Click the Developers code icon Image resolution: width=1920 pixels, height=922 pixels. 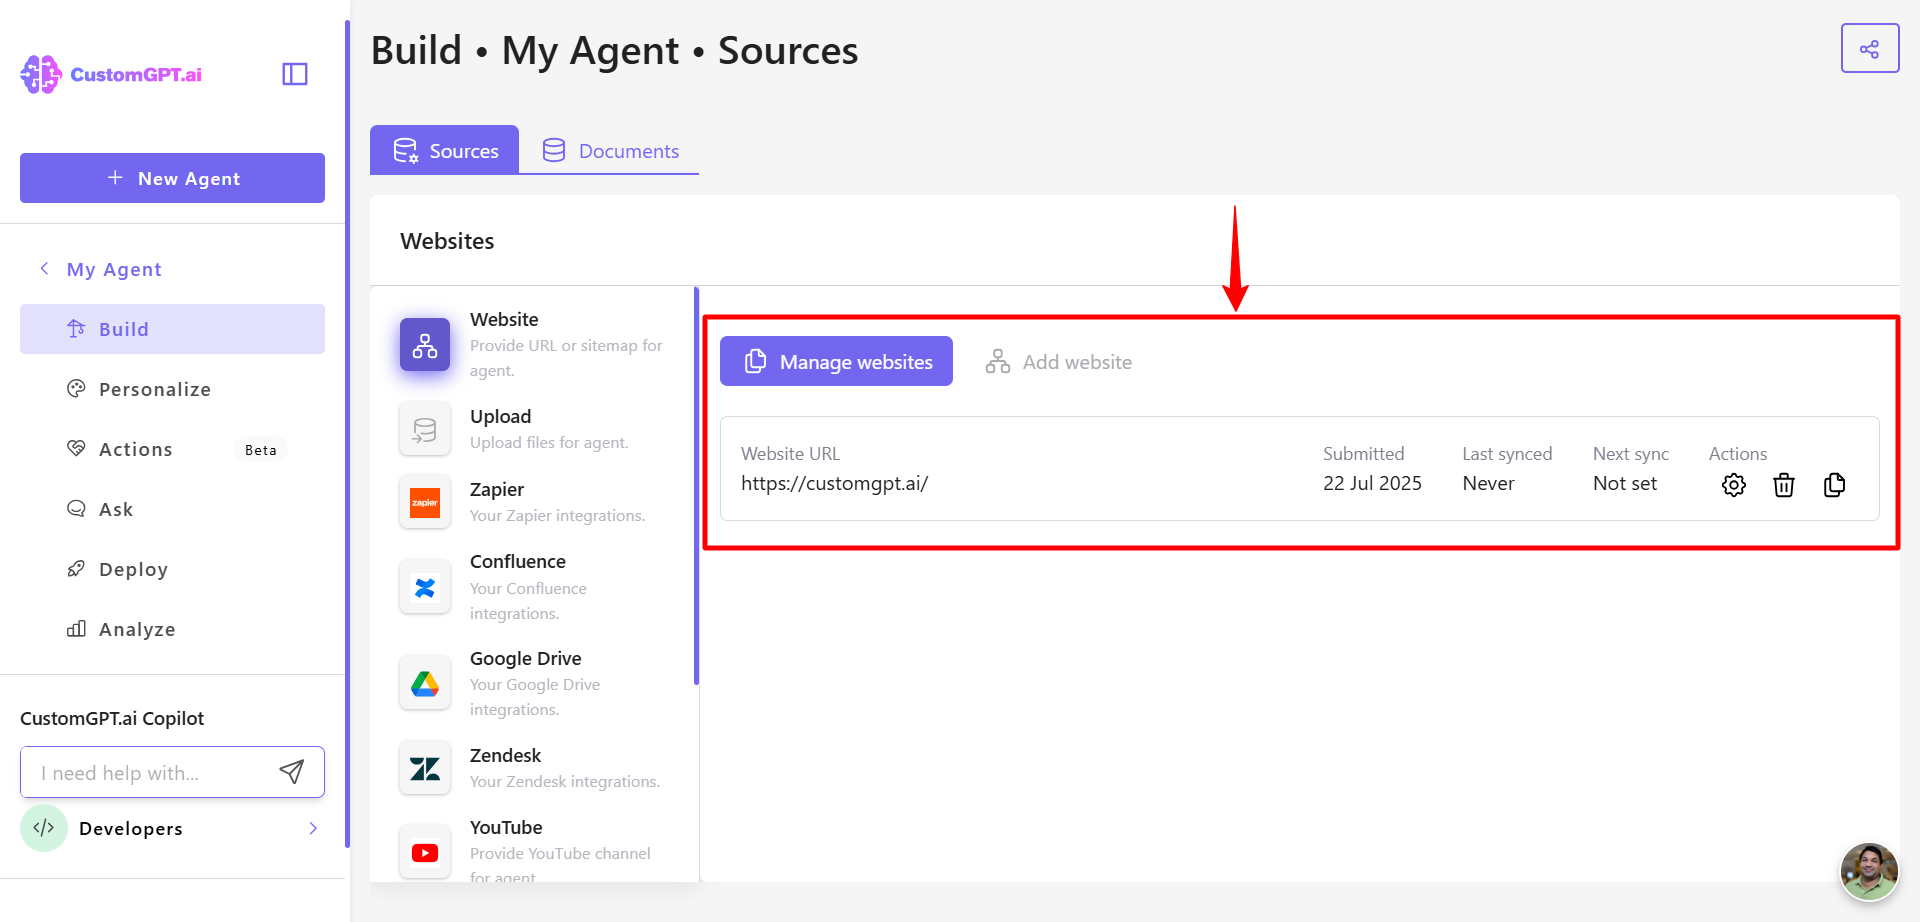pos(44,828)
